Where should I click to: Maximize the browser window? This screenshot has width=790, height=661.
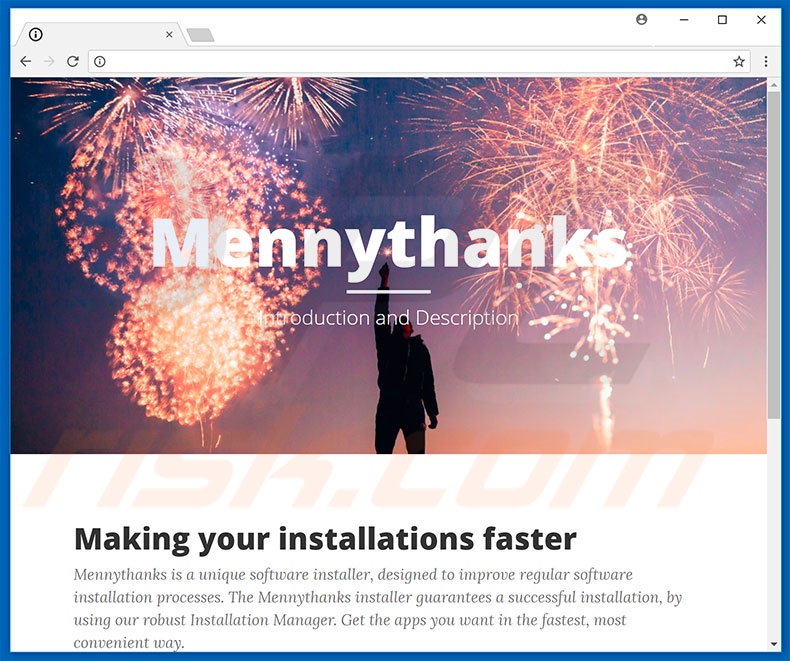click(x=722, y=19)
